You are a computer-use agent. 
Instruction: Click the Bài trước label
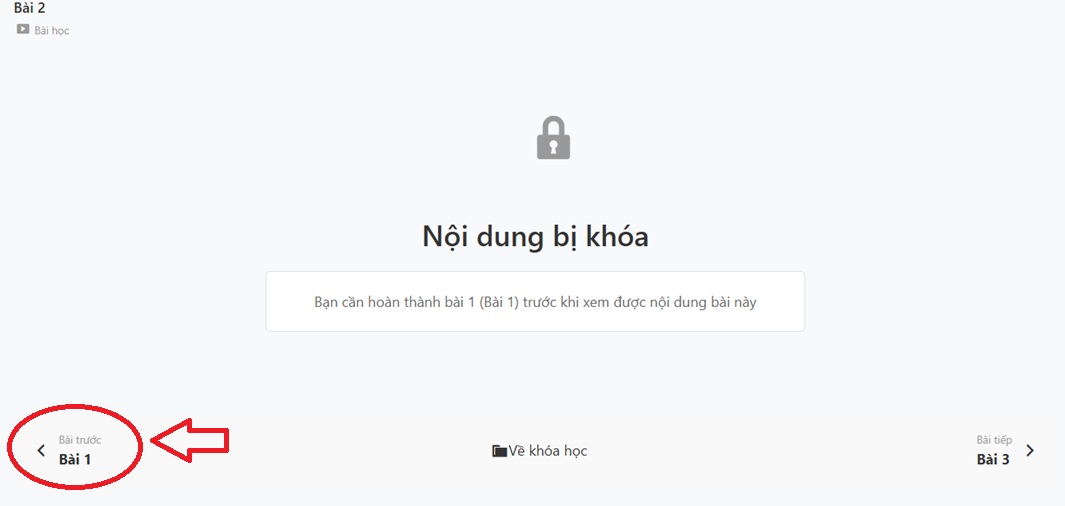(80, 440)
